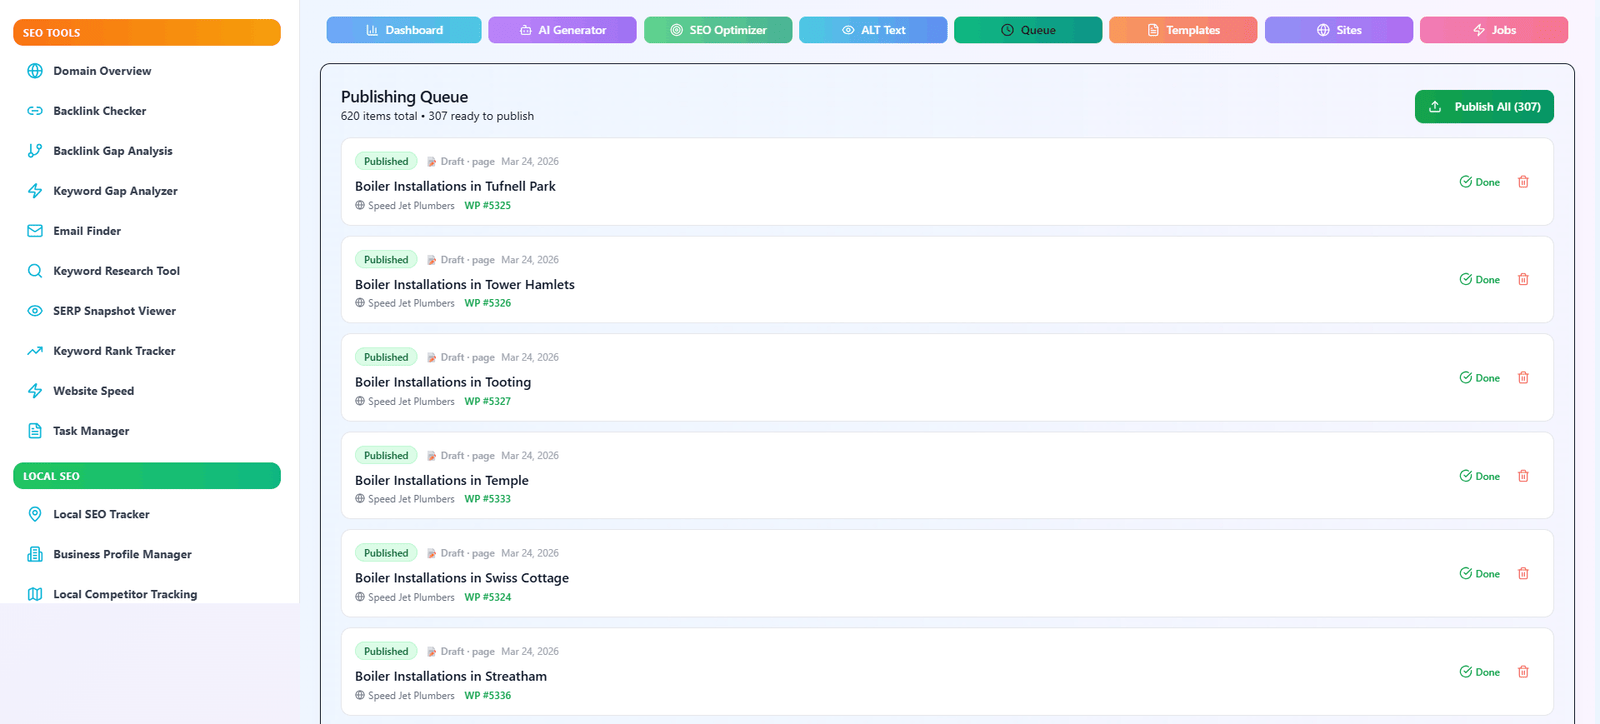Delete Boiler Installations in Tufnell Park item
The image size is (1600, 724).
[1523, 182]
